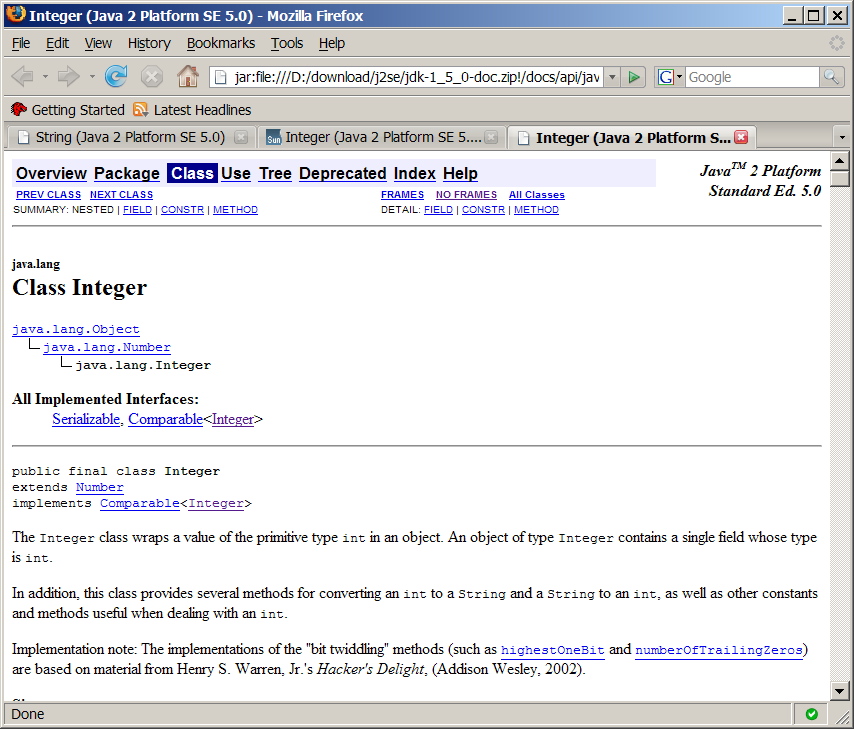The width and height of the screenshot is (854, 729).
Task: Close the active Integer tab
Action: (741, 137)
